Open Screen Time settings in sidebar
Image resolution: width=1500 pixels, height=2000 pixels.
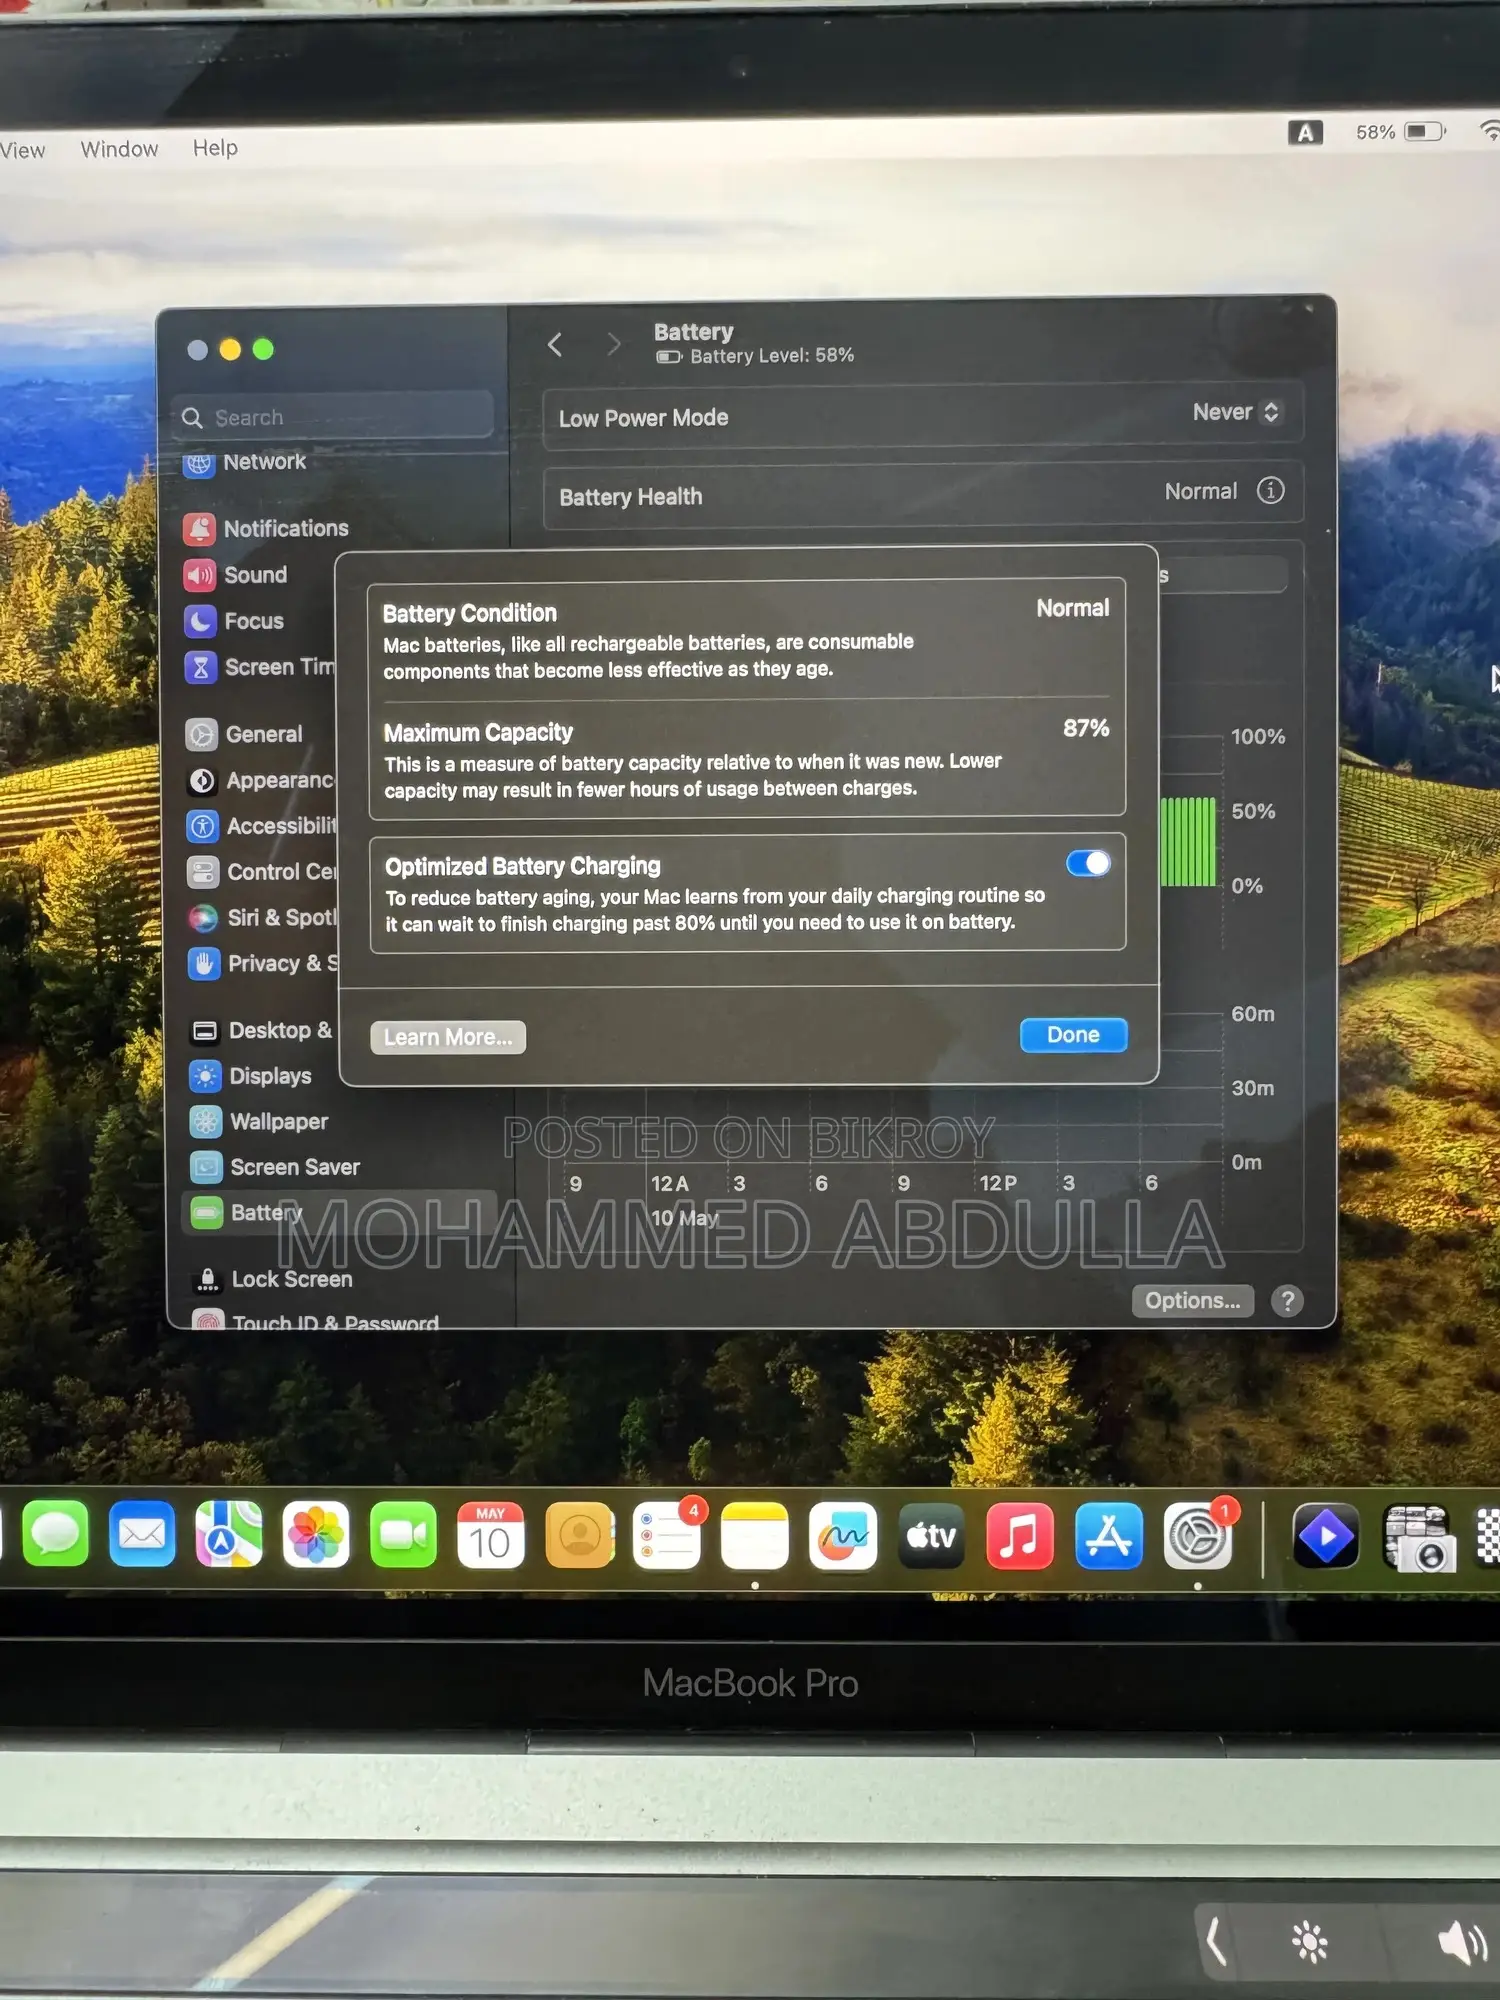pyautogui.click(x=260, y=667)
